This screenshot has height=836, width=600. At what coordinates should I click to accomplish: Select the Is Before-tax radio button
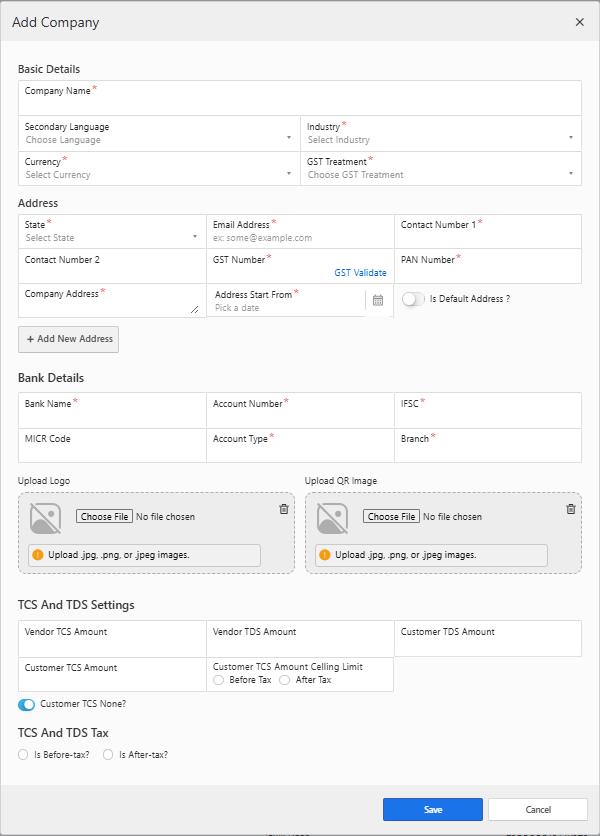tap(23, 755)
